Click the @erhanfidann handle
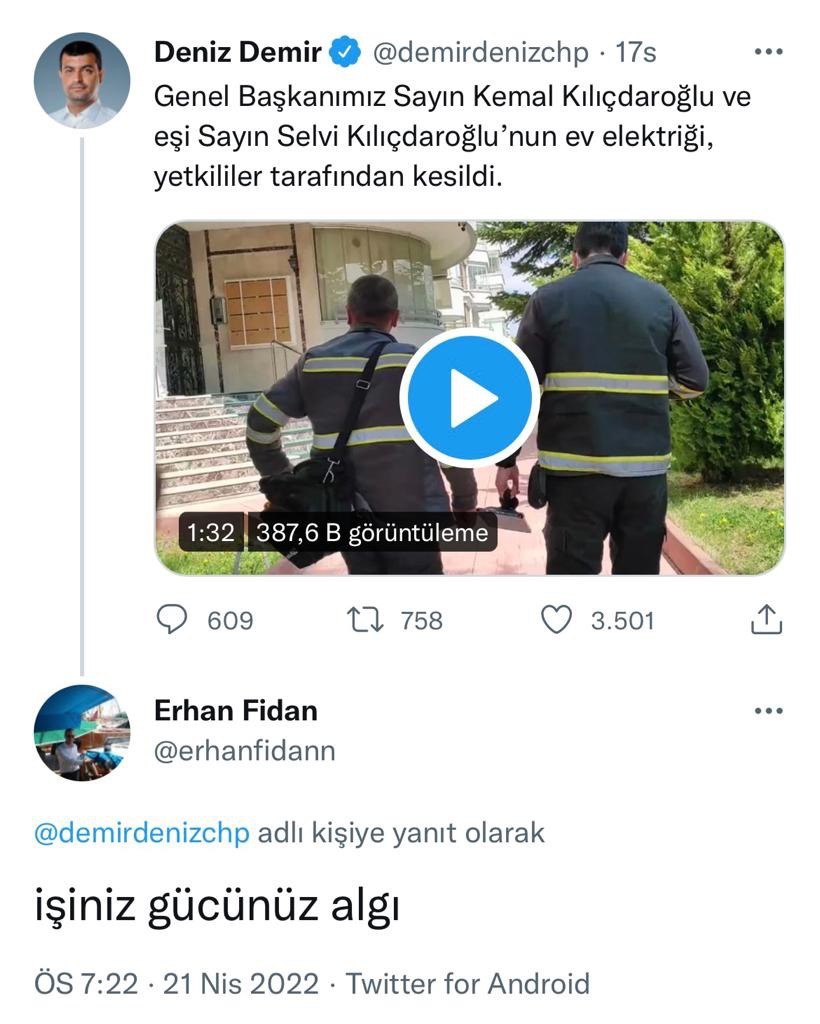The width and height of the screenshot is (820, 1024). point(245,751)
